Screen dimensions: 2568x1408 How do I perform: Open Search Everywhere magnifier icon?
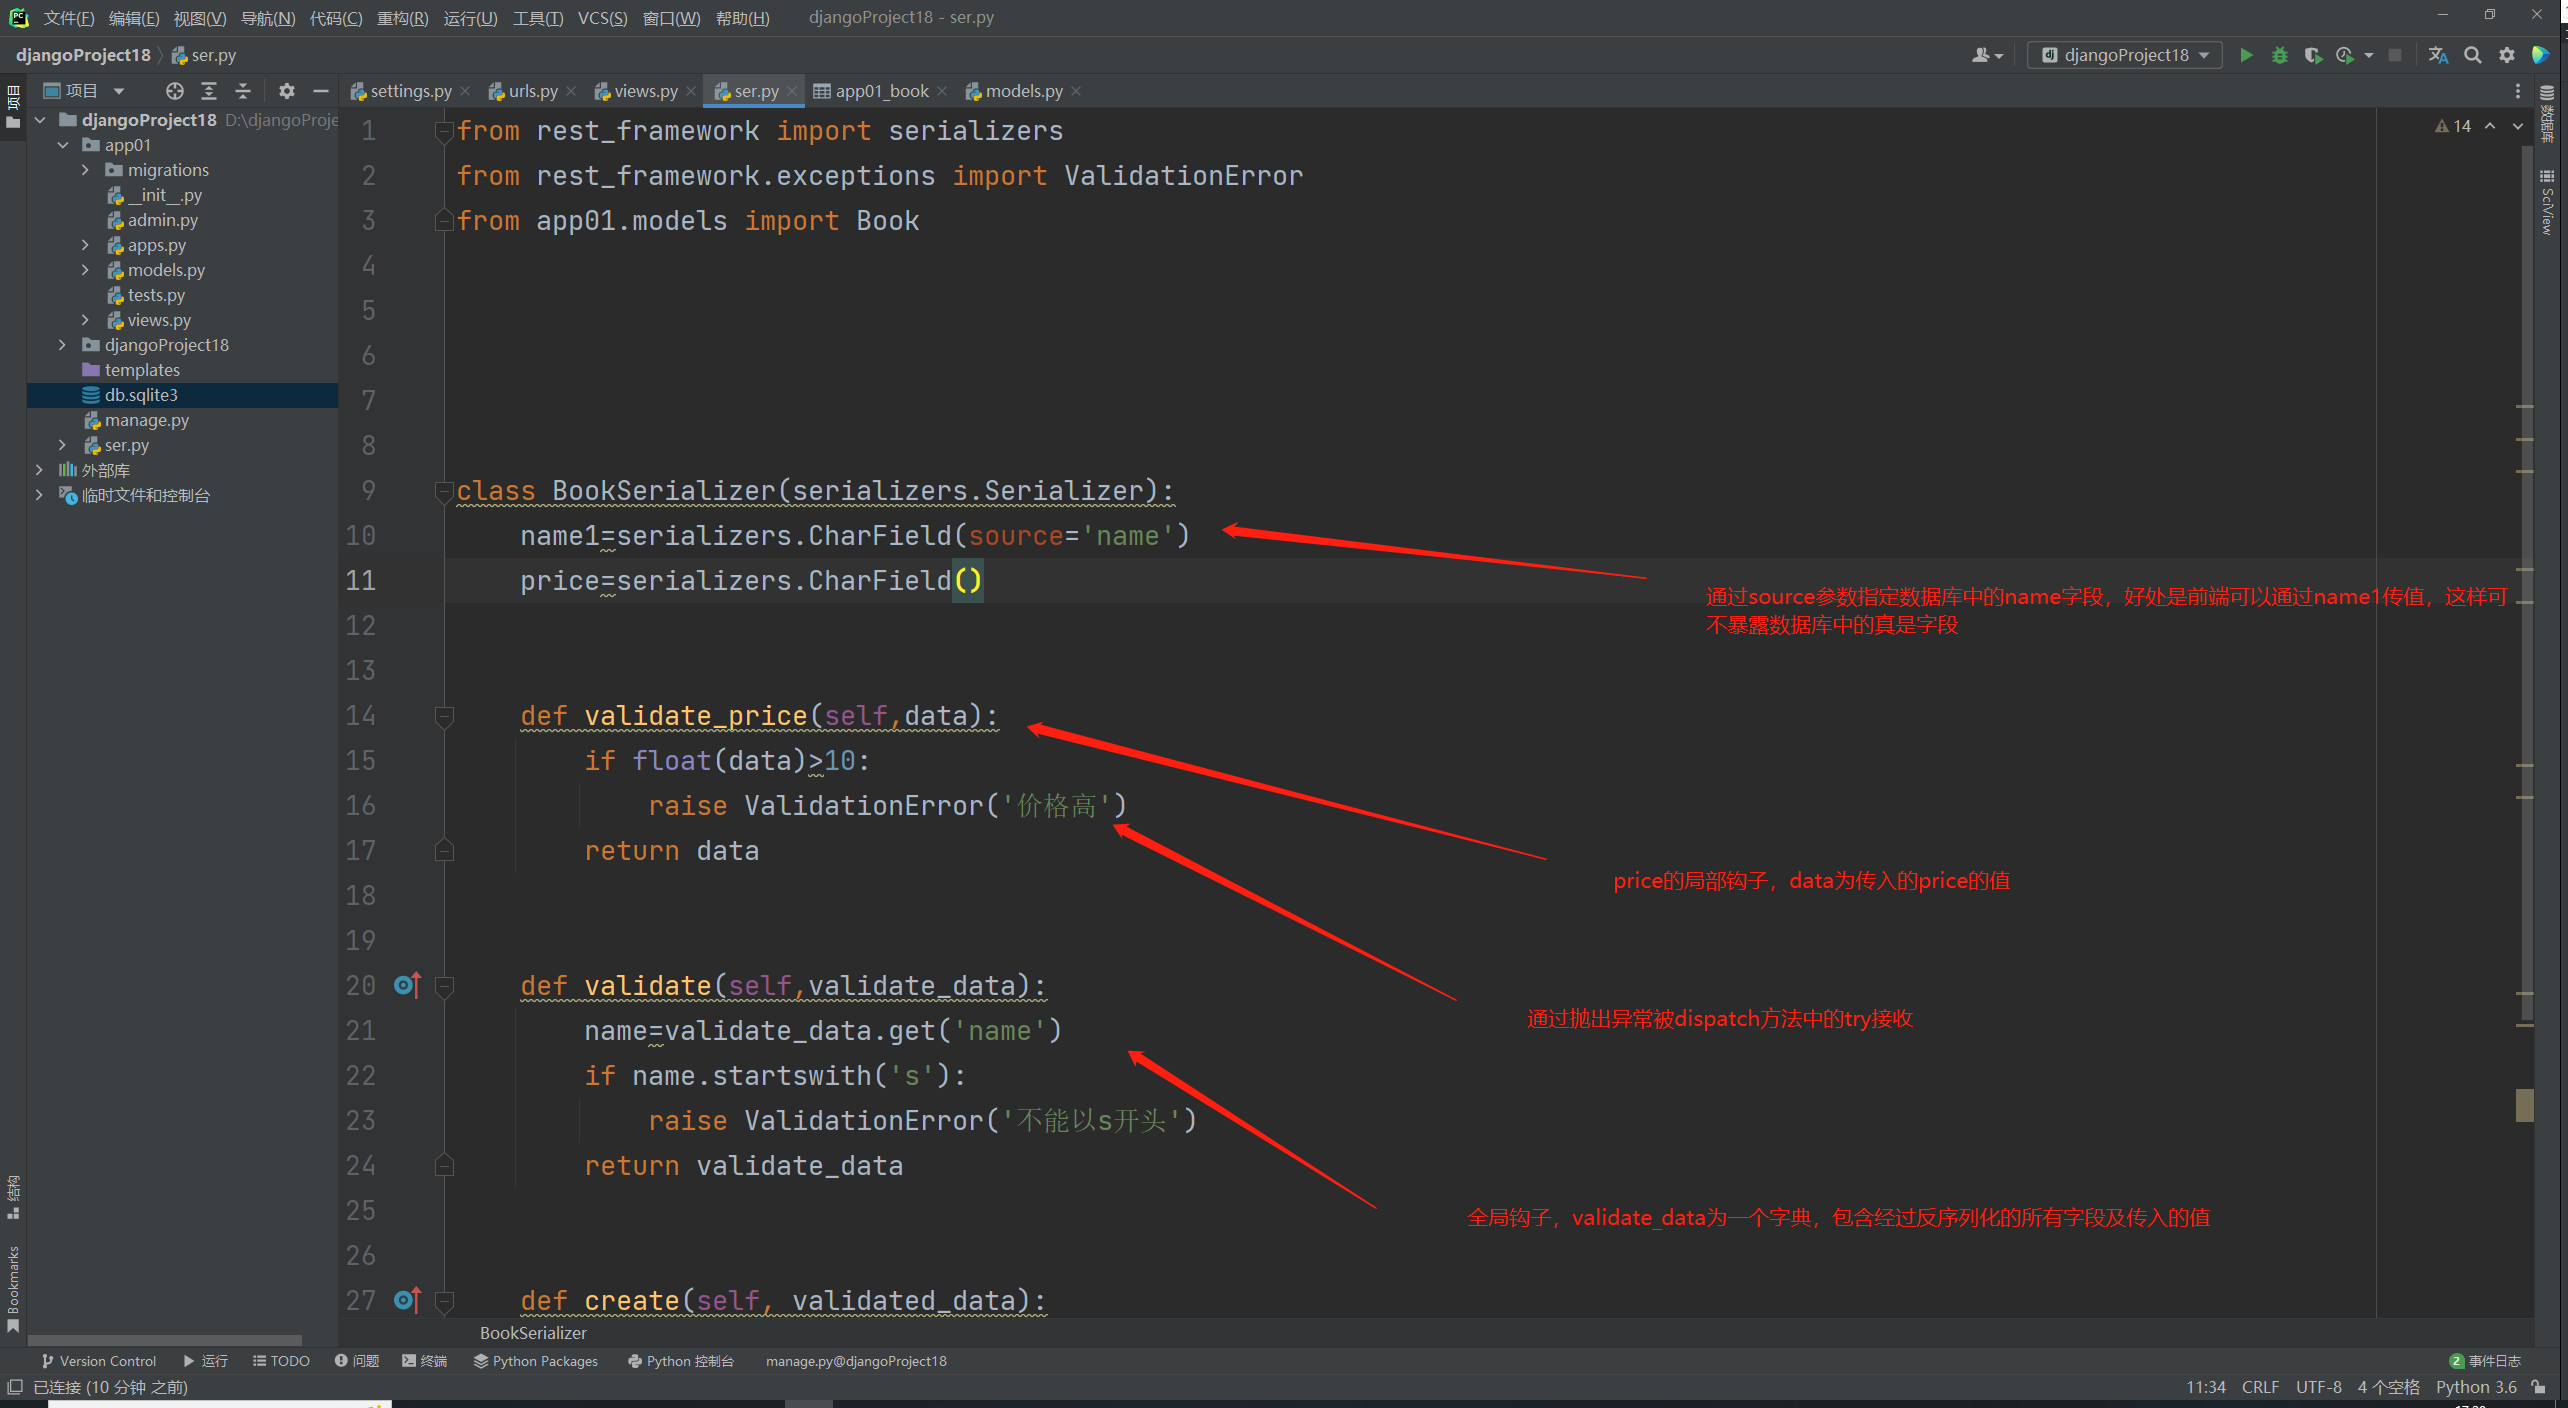coord(2473,55)
